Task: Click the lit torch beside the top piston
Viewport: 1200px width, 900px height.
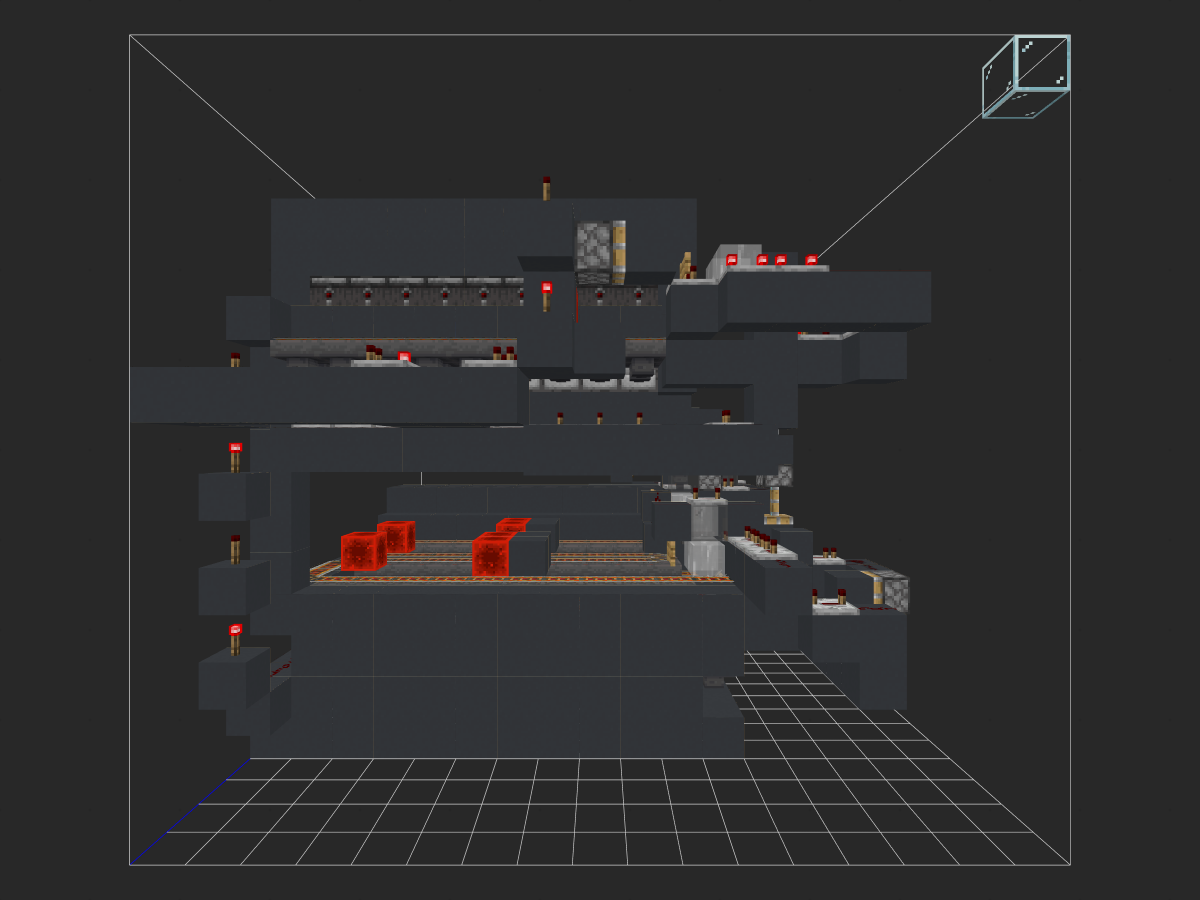Action: [x=546, y=293]
